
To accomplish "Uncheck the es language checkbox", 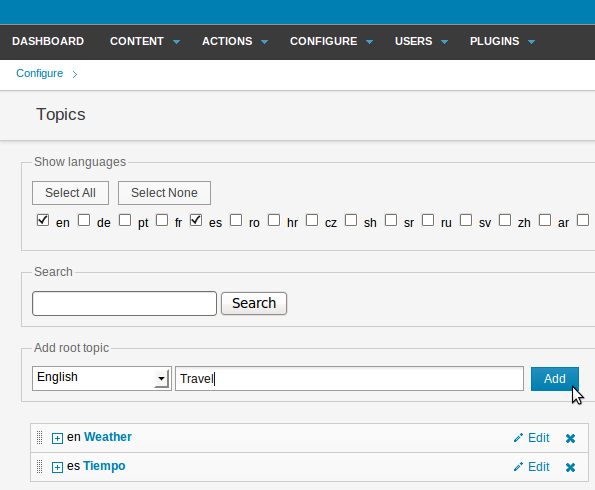I will click(x=196, y=220).
